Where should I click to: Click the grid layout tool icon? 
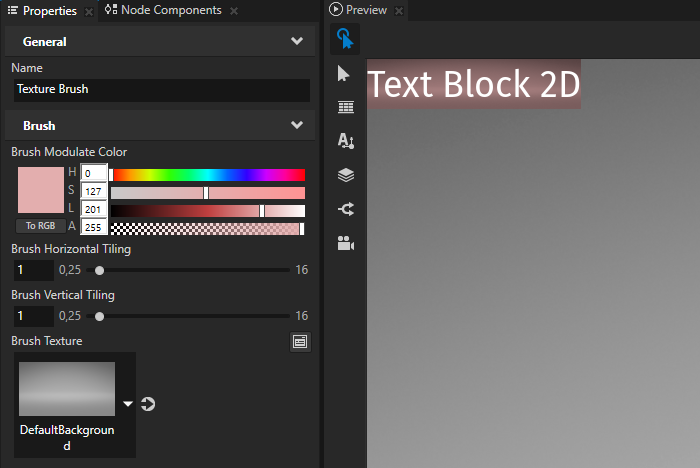[x=345, y=107]
